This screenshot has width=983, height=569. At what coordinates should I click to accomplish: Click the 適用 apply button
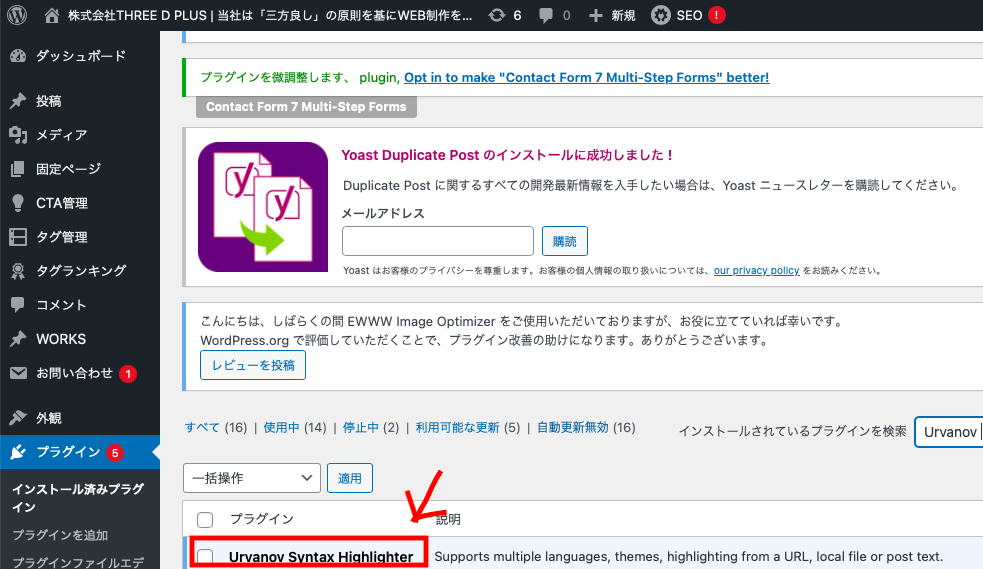[350, 478]
